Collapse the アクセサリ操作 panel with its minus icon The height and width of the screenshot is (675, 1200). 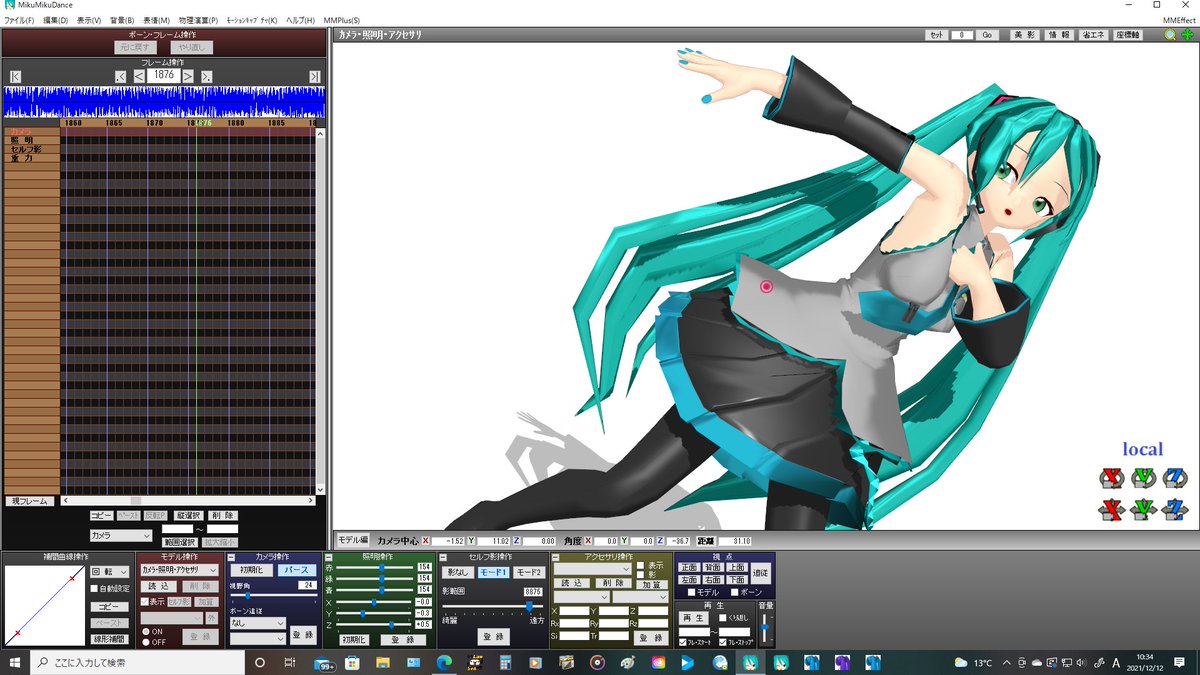click(x=555, y=557)
